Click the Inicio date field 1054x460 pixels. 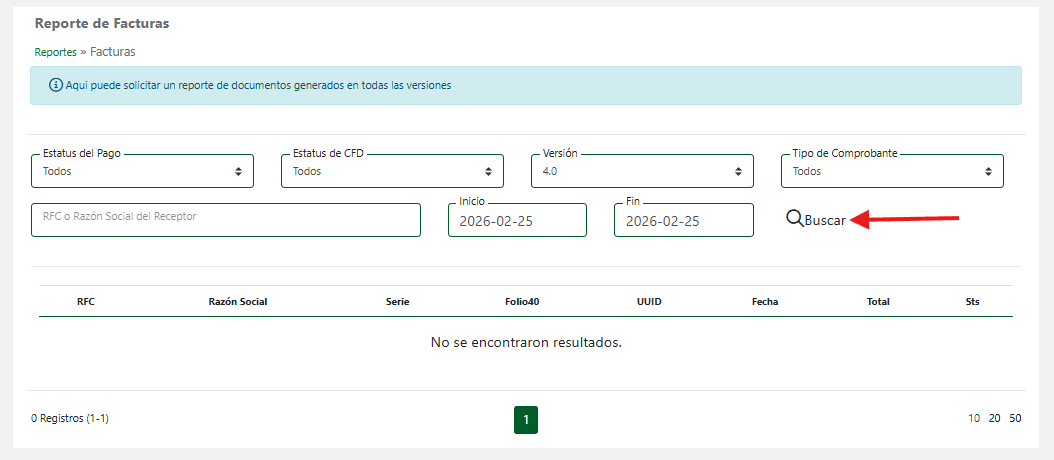(x=517, y=221)
